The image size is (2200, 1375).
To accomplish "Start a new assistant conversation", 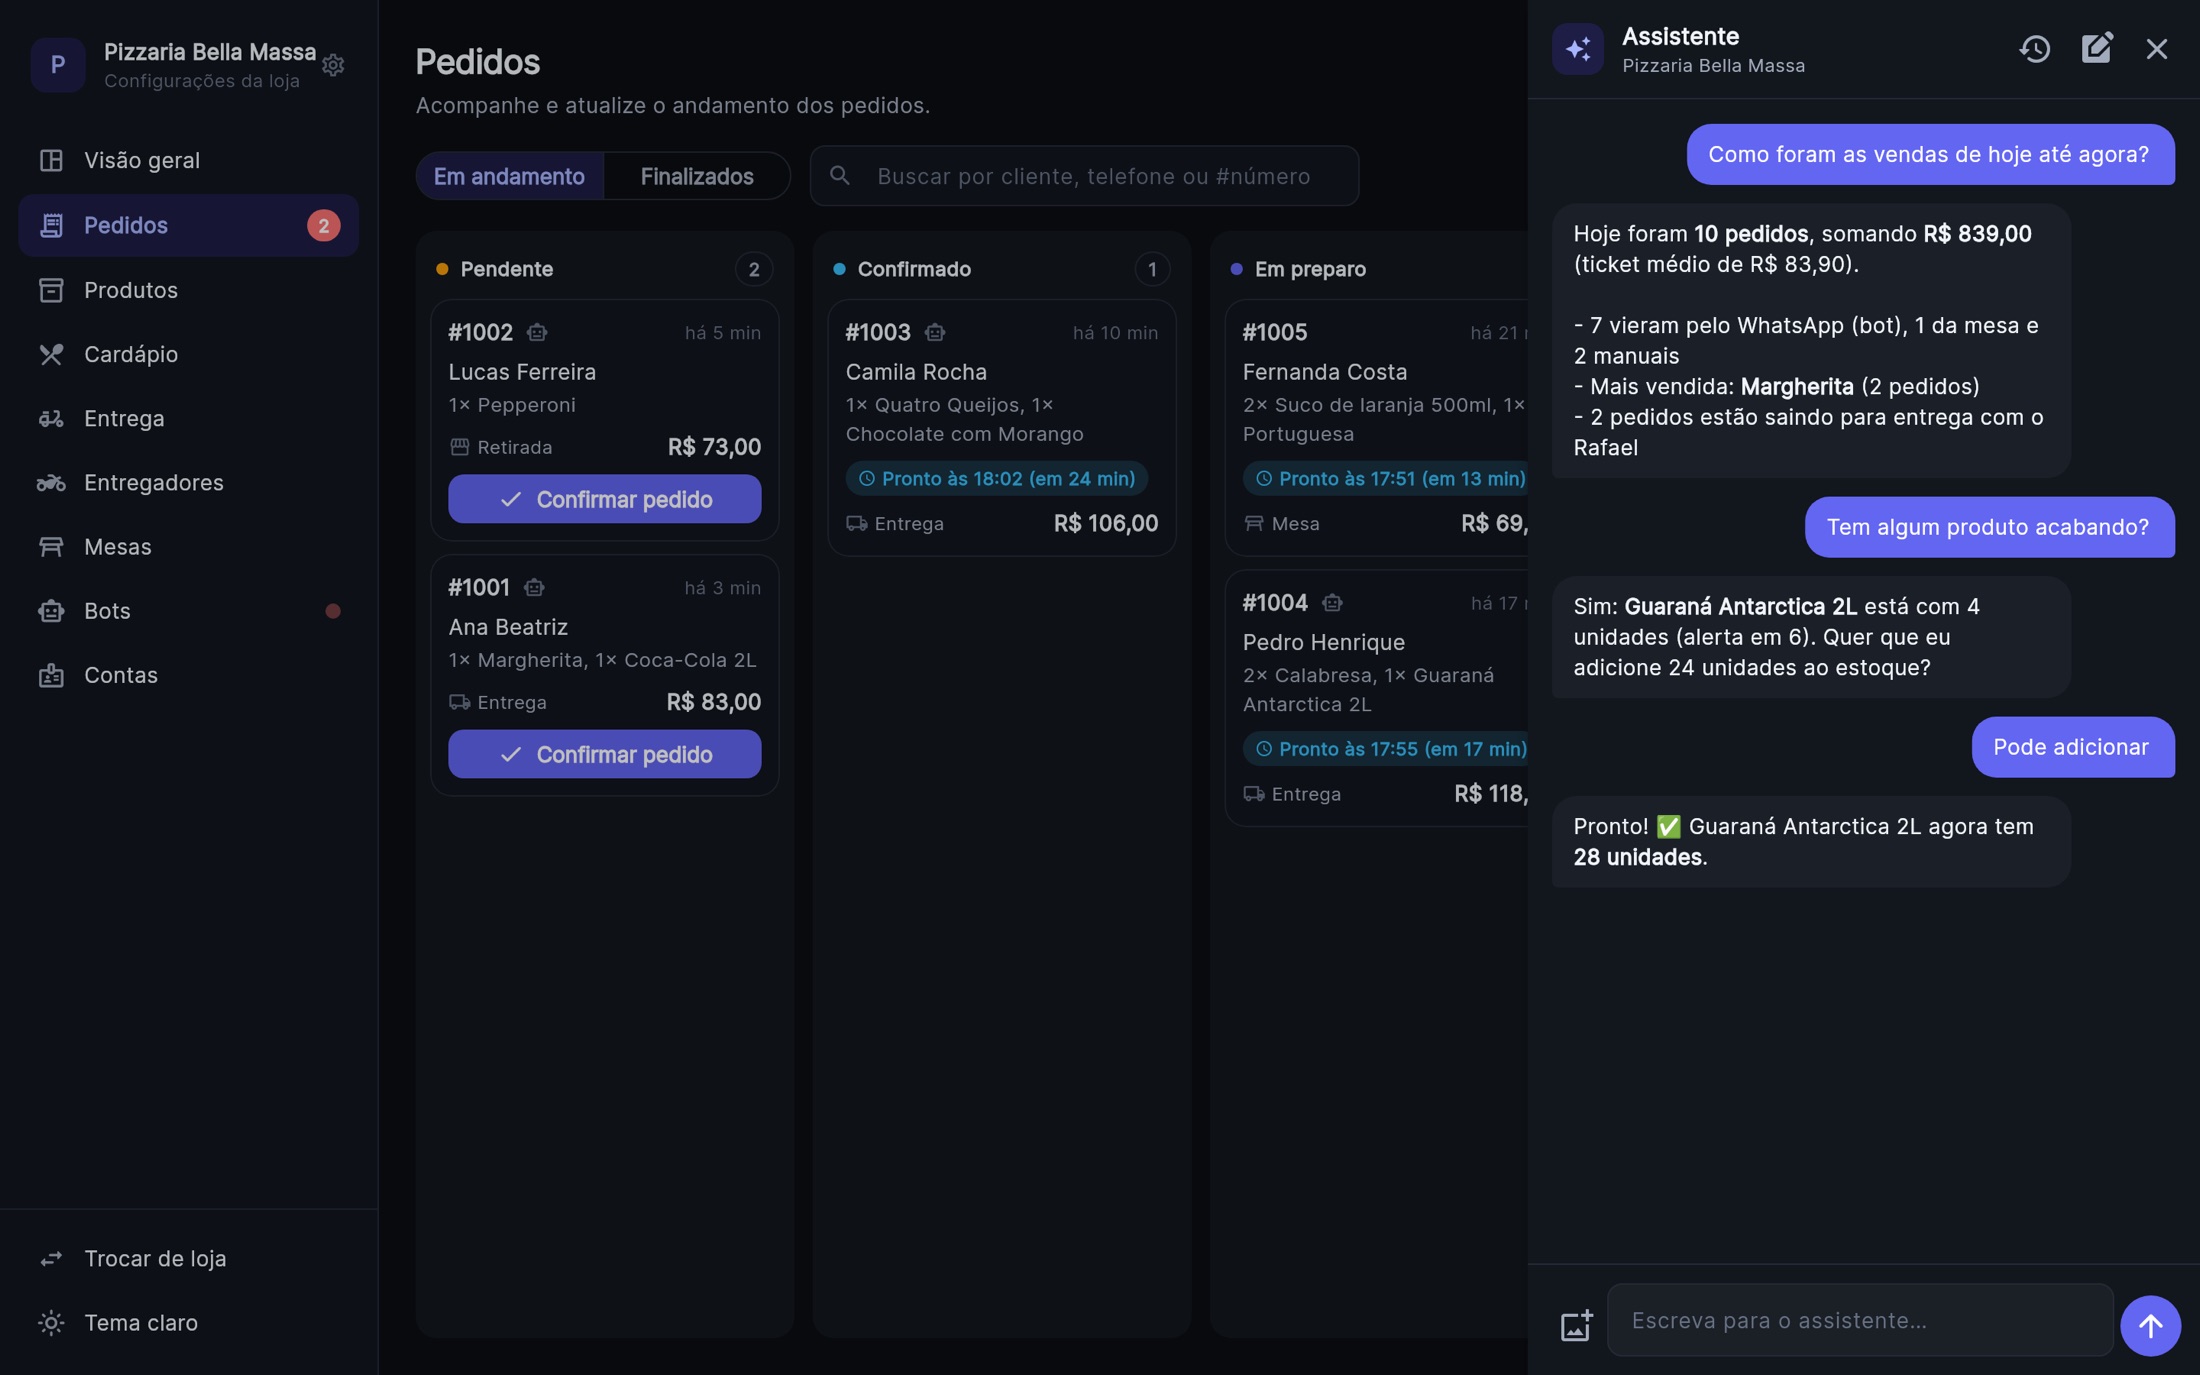I will (2096, 49).
